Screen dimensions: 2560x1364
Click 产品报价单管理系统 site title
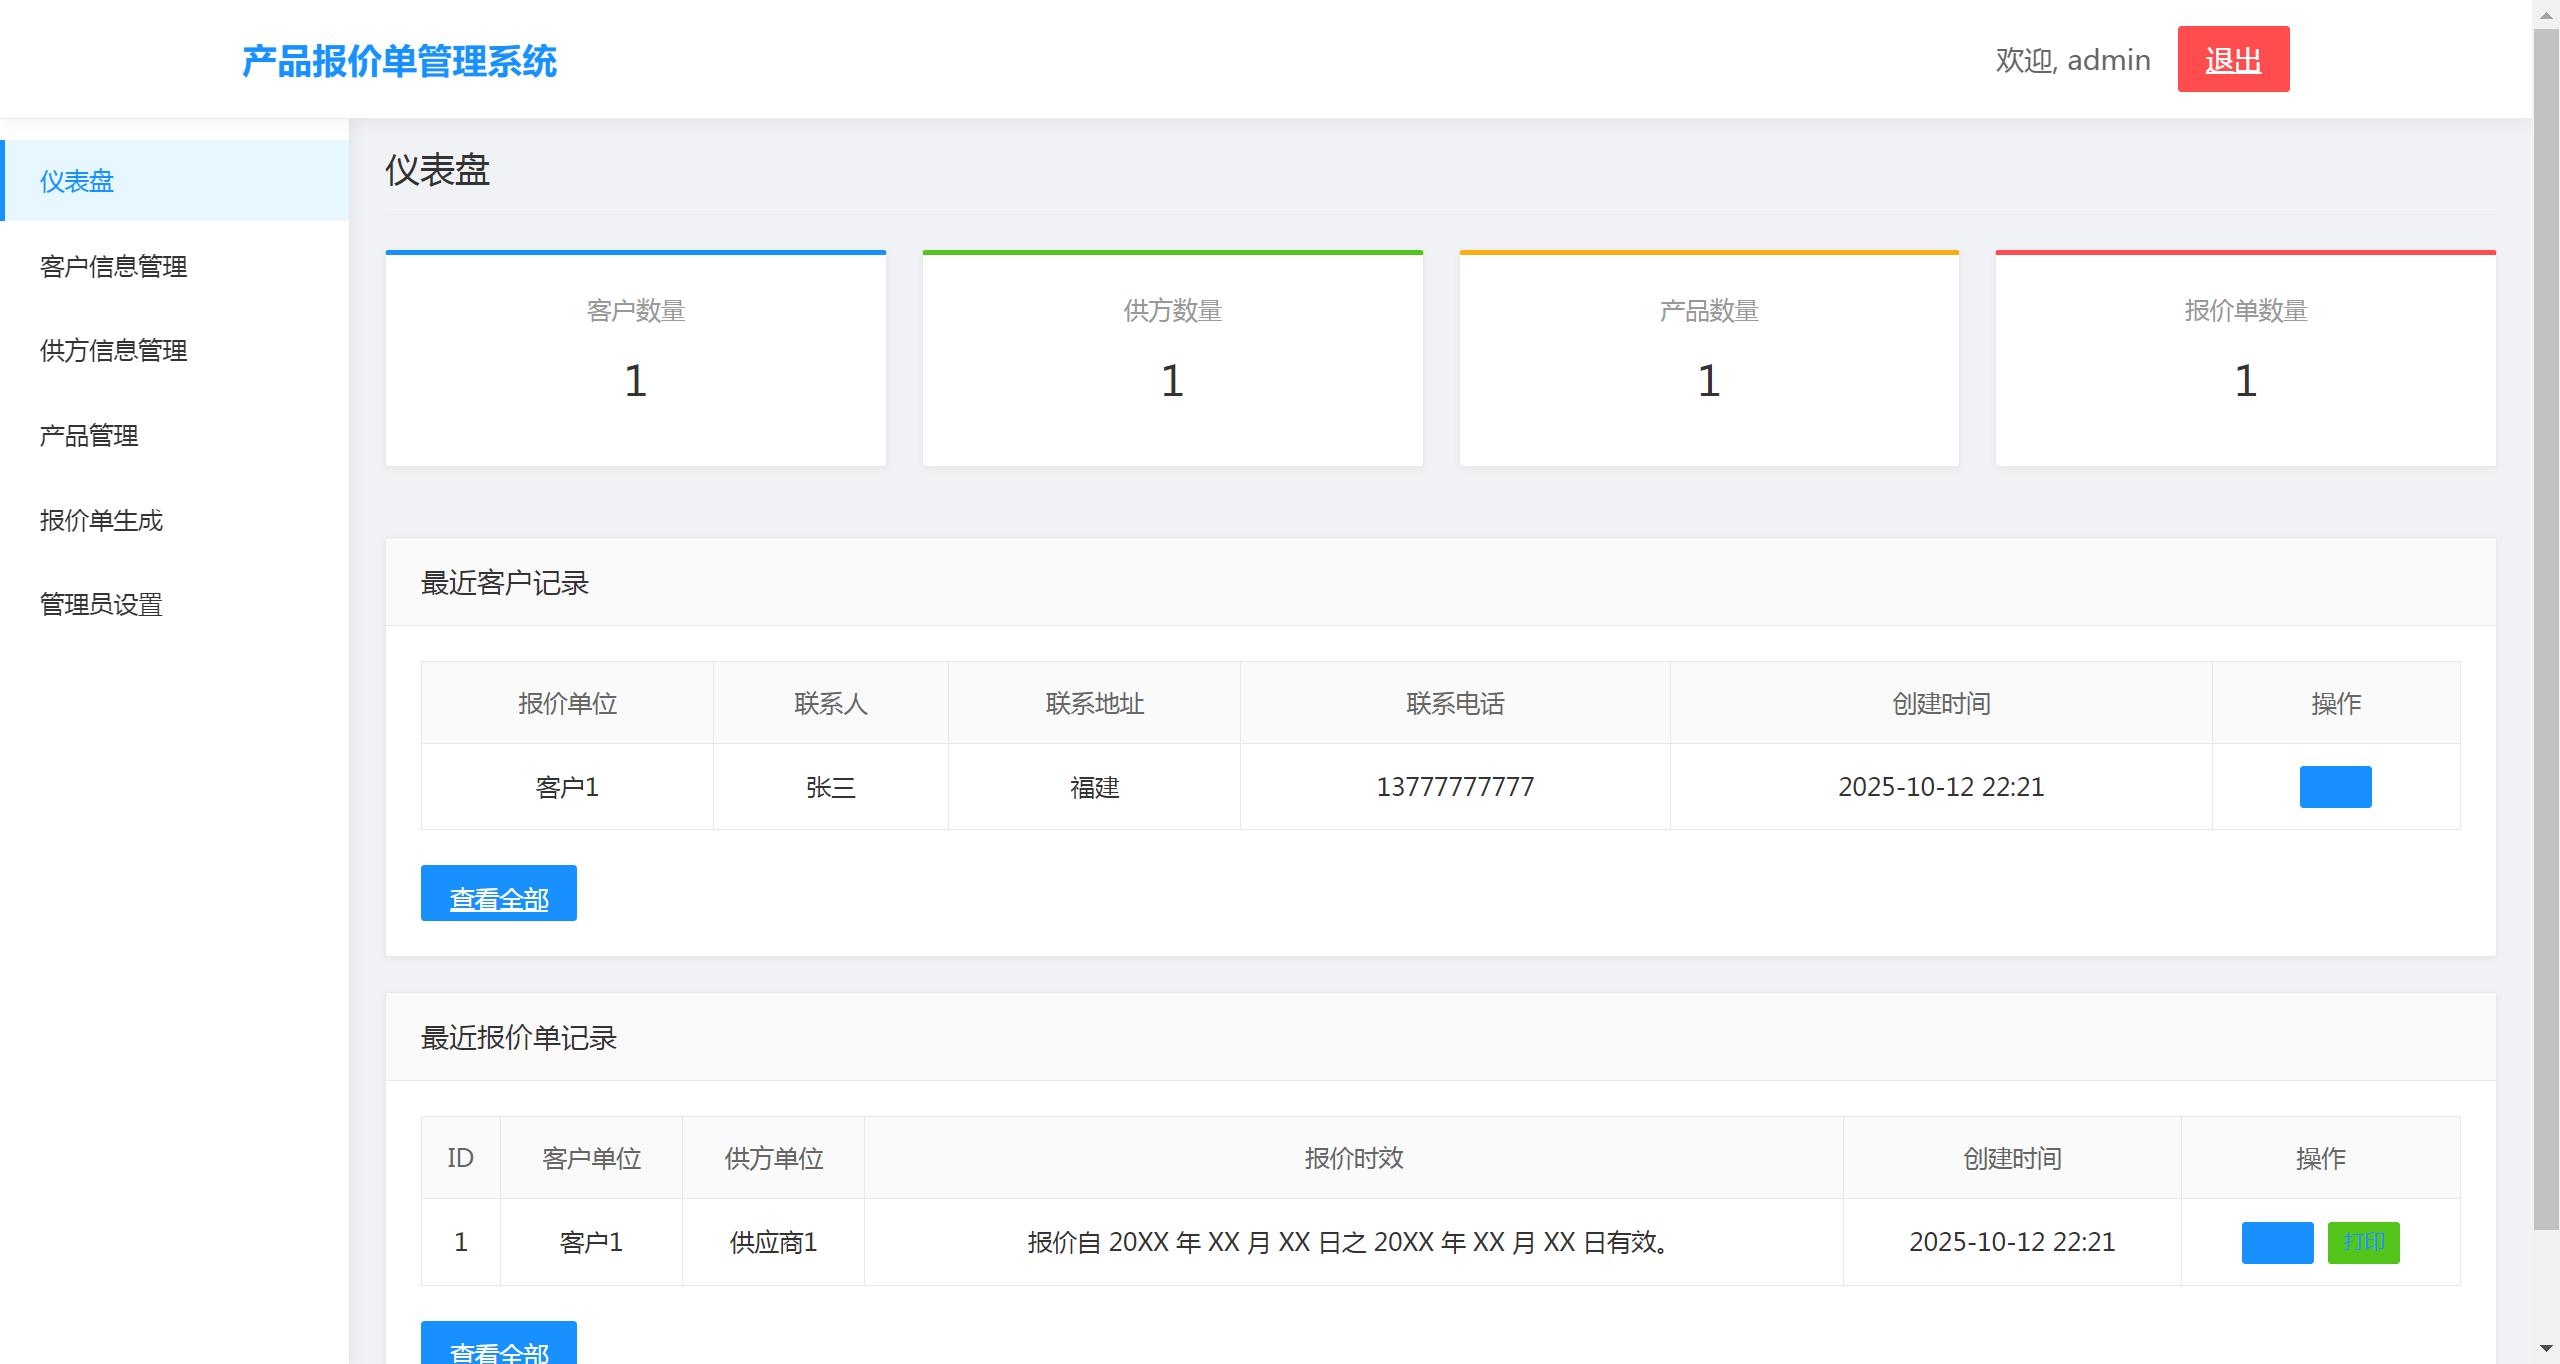[399, 61]
